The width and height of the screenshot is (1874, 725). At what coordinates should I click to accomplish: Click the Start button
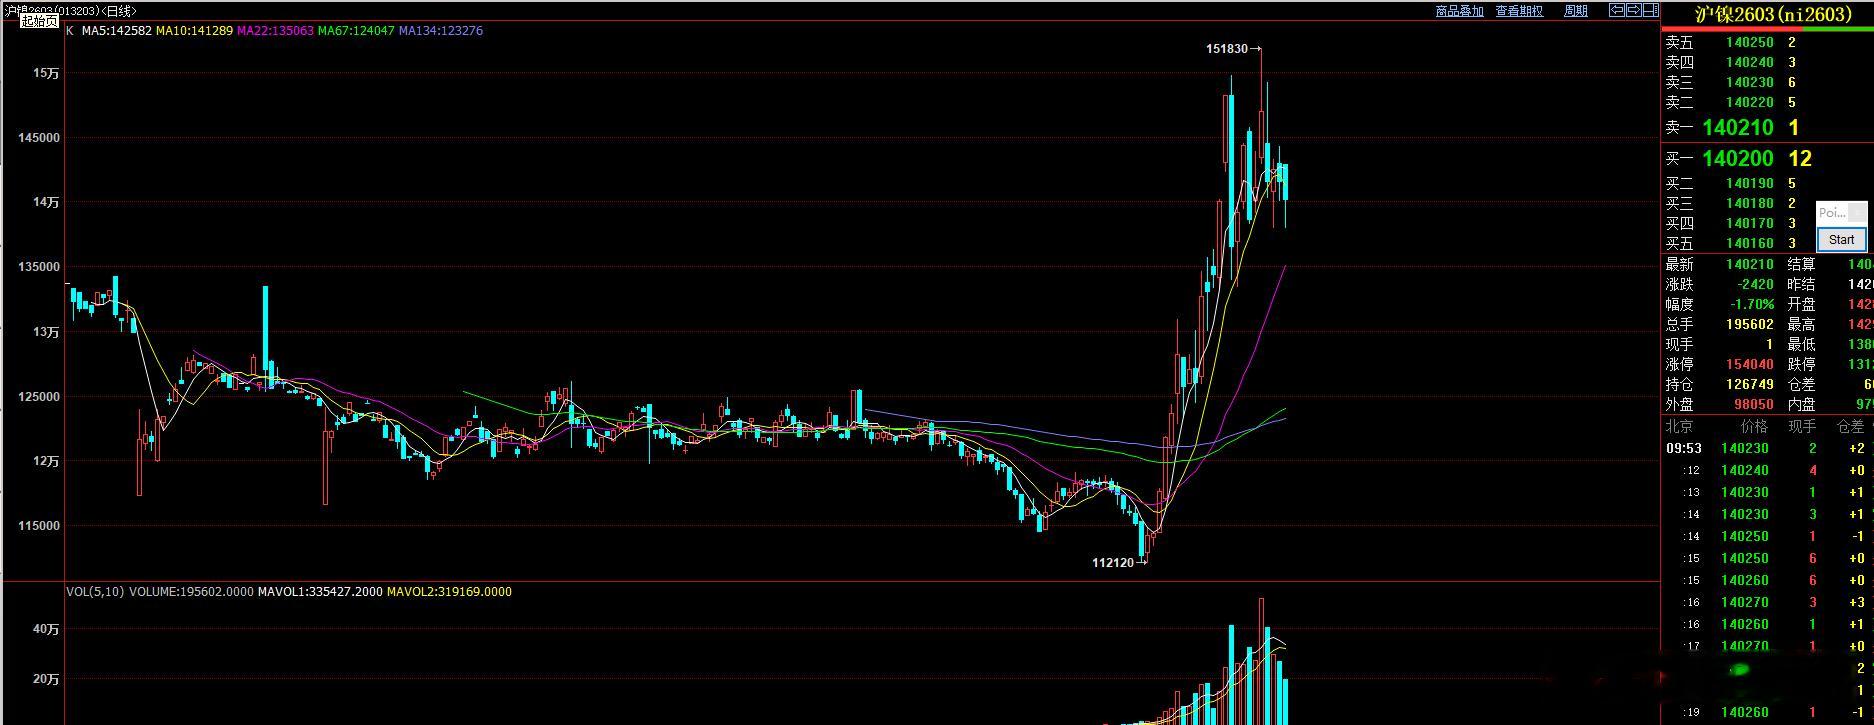point(1841,240)
